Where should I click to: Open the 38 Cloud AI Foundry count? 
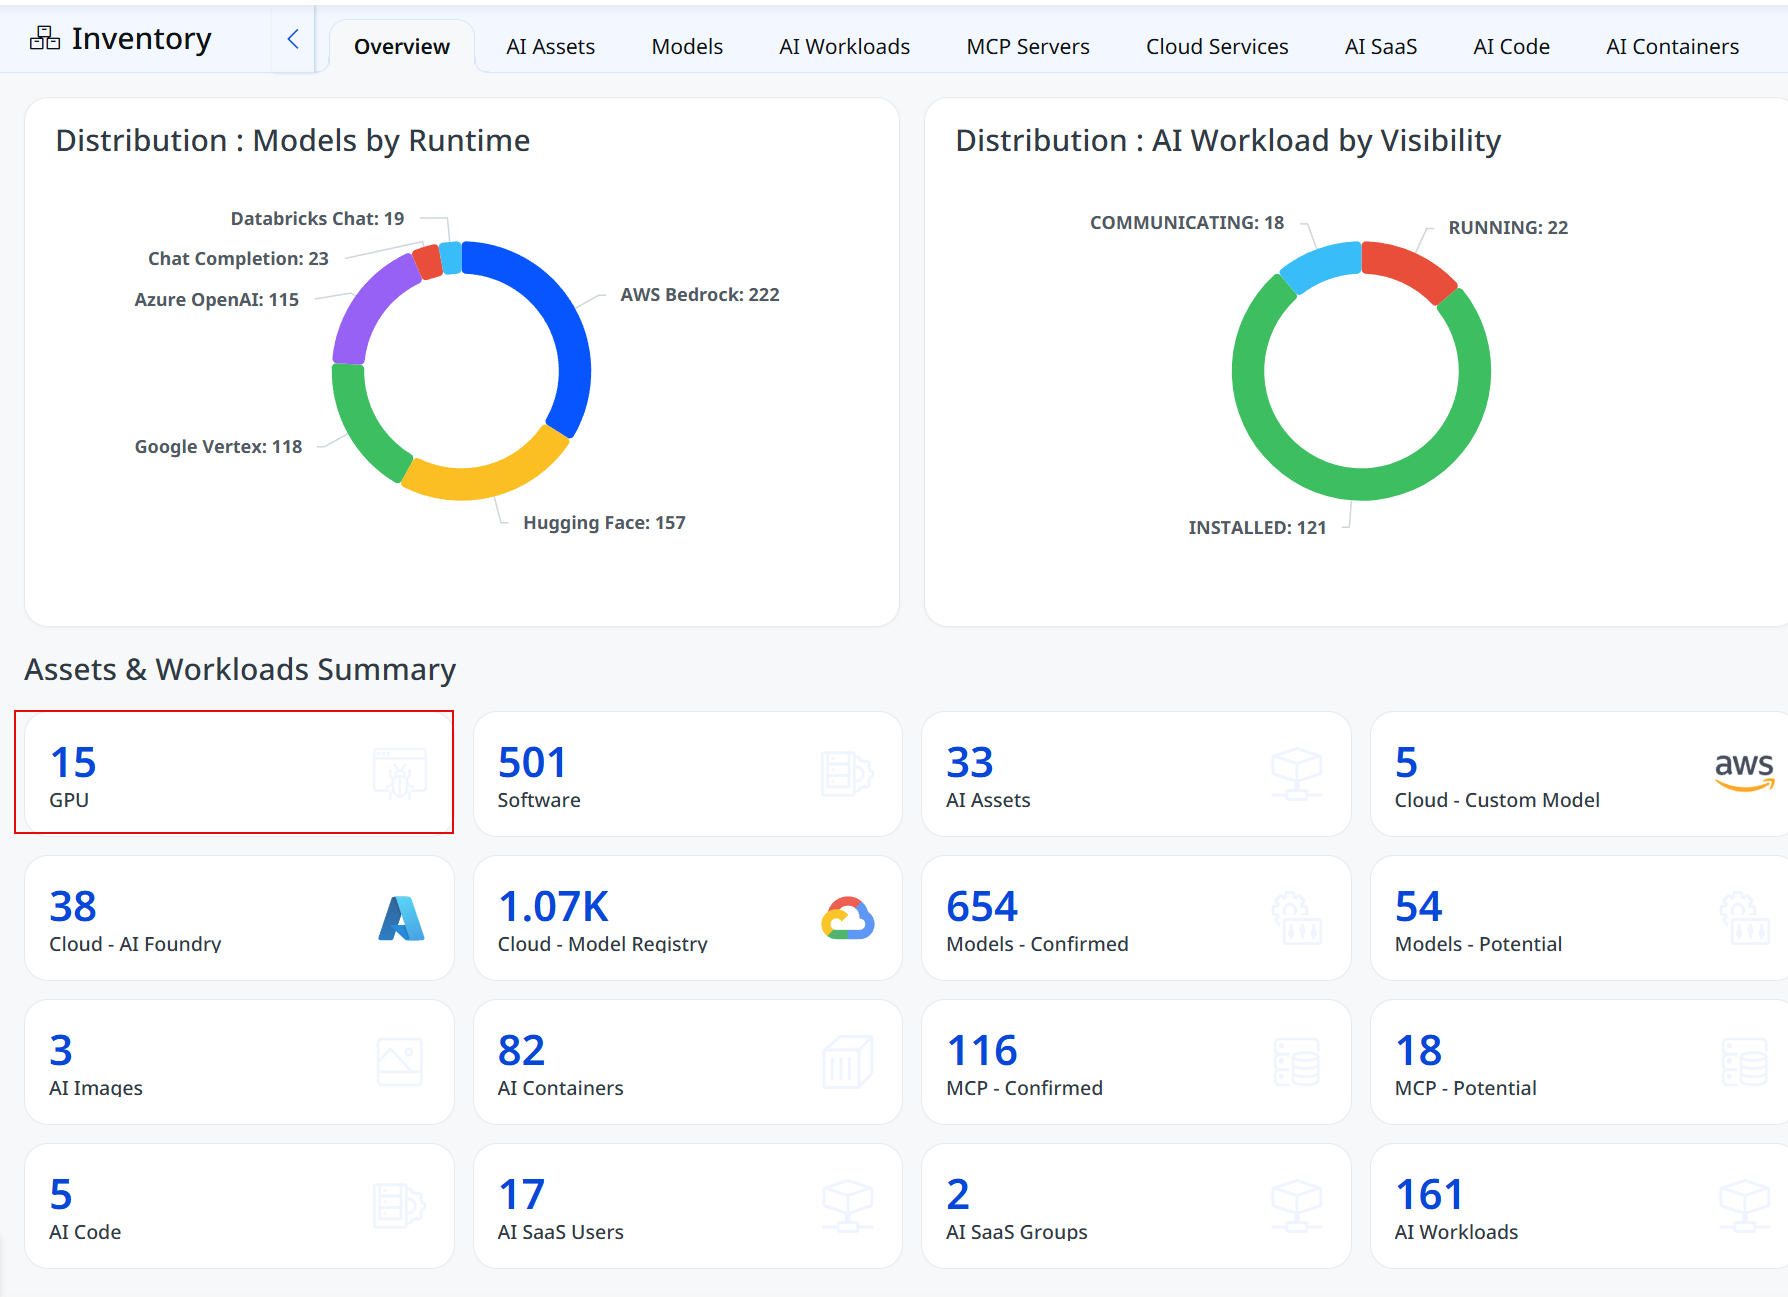coord(73,907)
